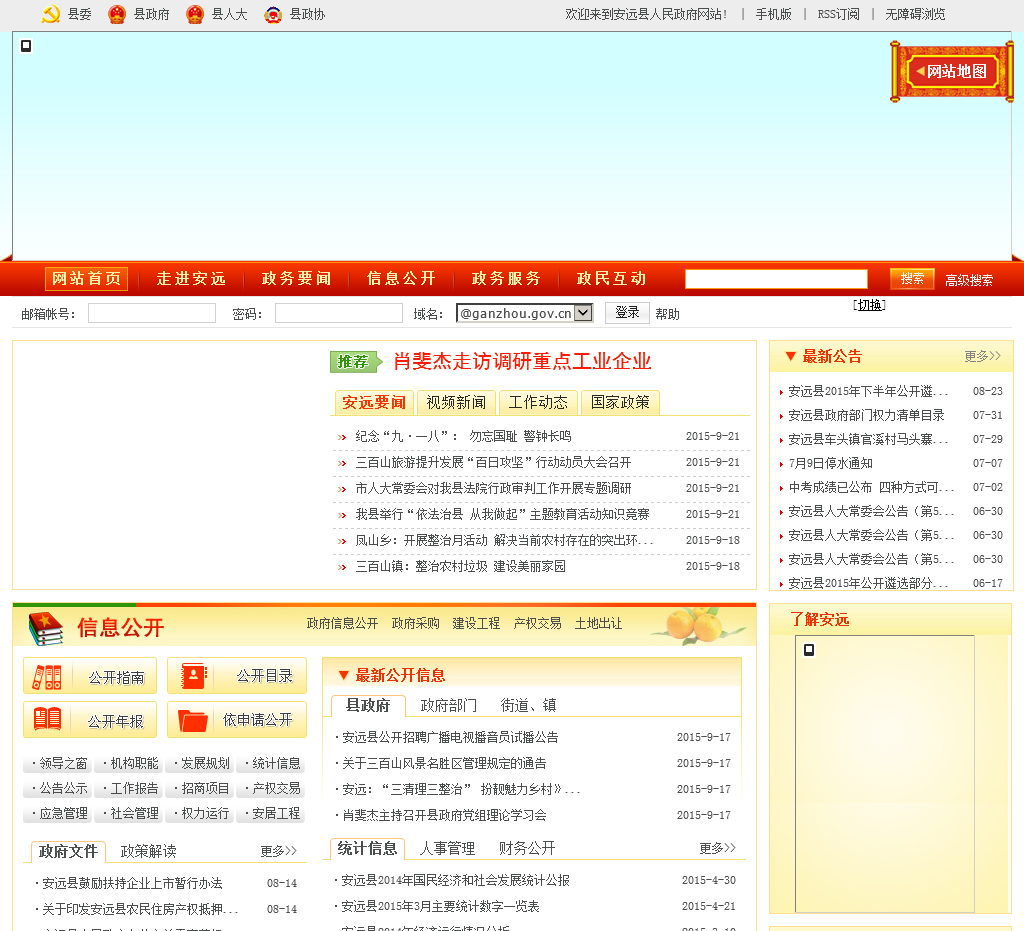1024x931 pixels.
Task: Click 更多>> beside 政策解读 tab
Action: (x=279, y=851)
